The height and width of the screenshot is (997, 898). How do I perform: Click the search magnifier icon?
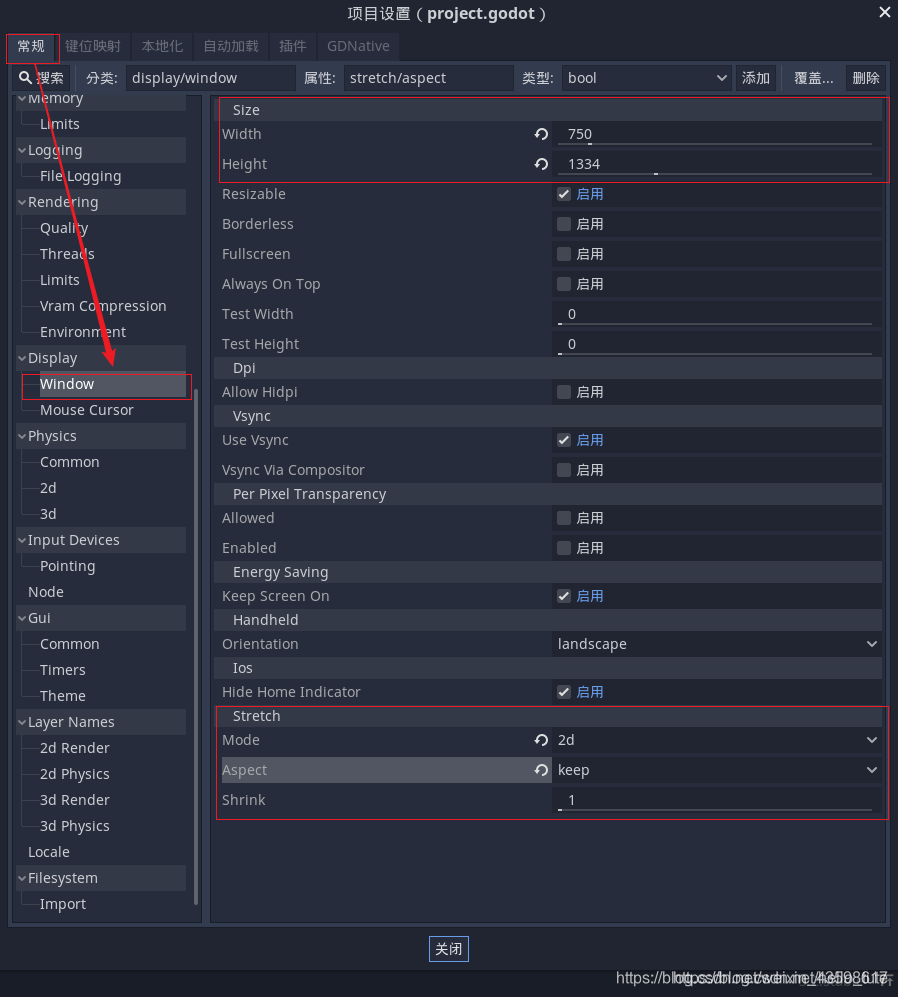click(25, 78)
